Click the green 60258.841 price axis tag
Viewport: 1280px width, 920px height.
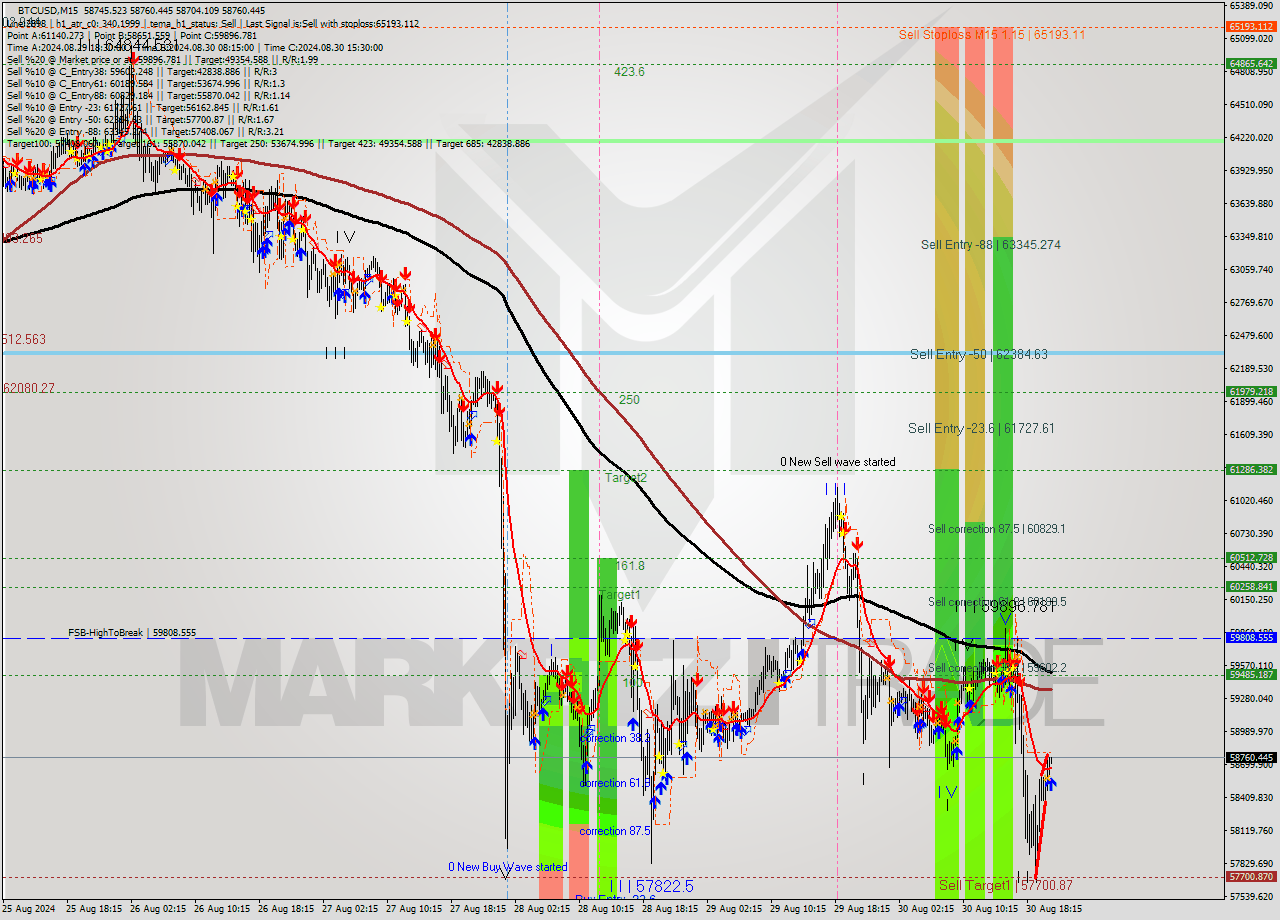coord(1251,586)
